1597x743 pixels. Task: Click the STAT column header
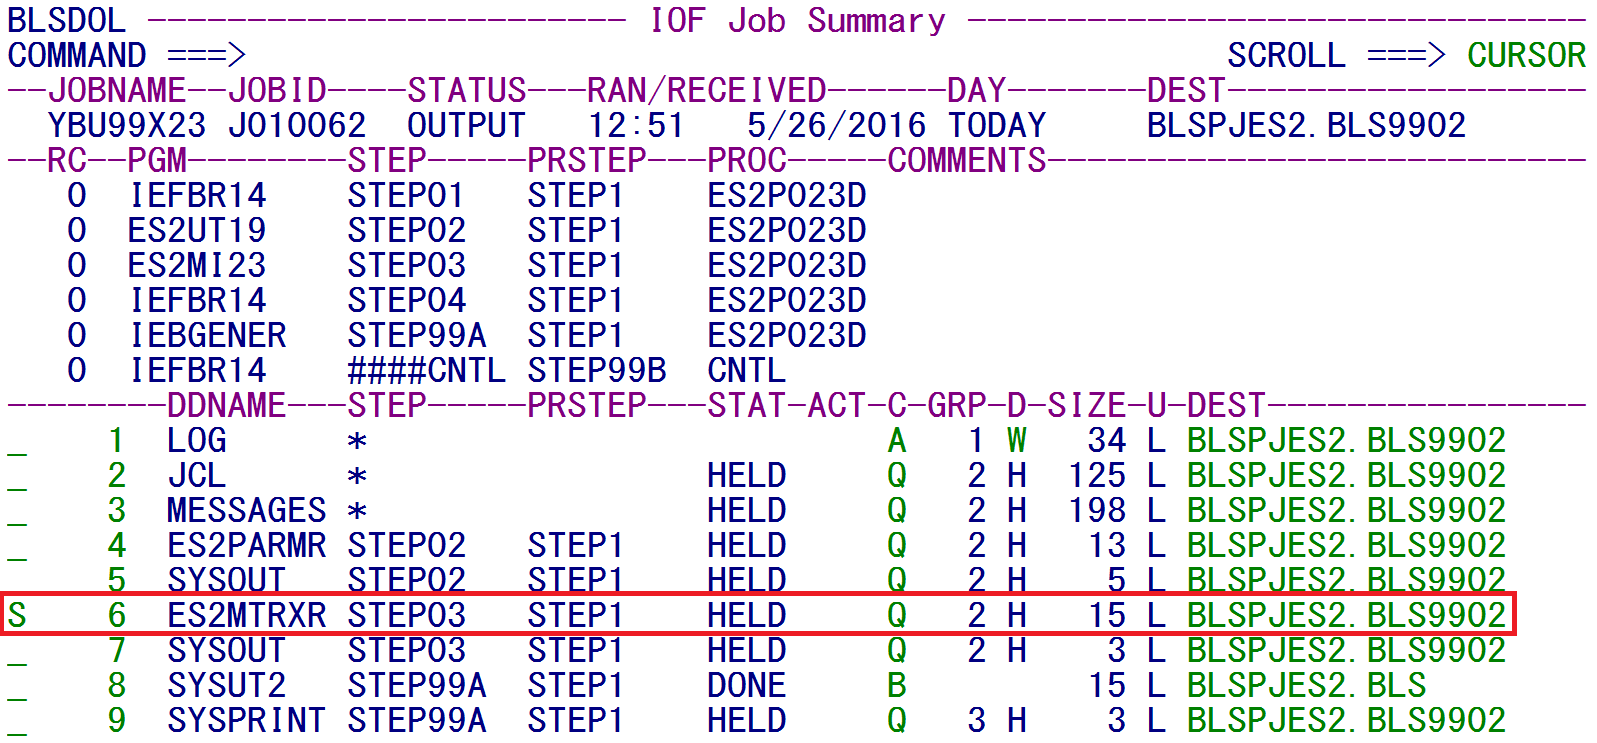[747, 406]
